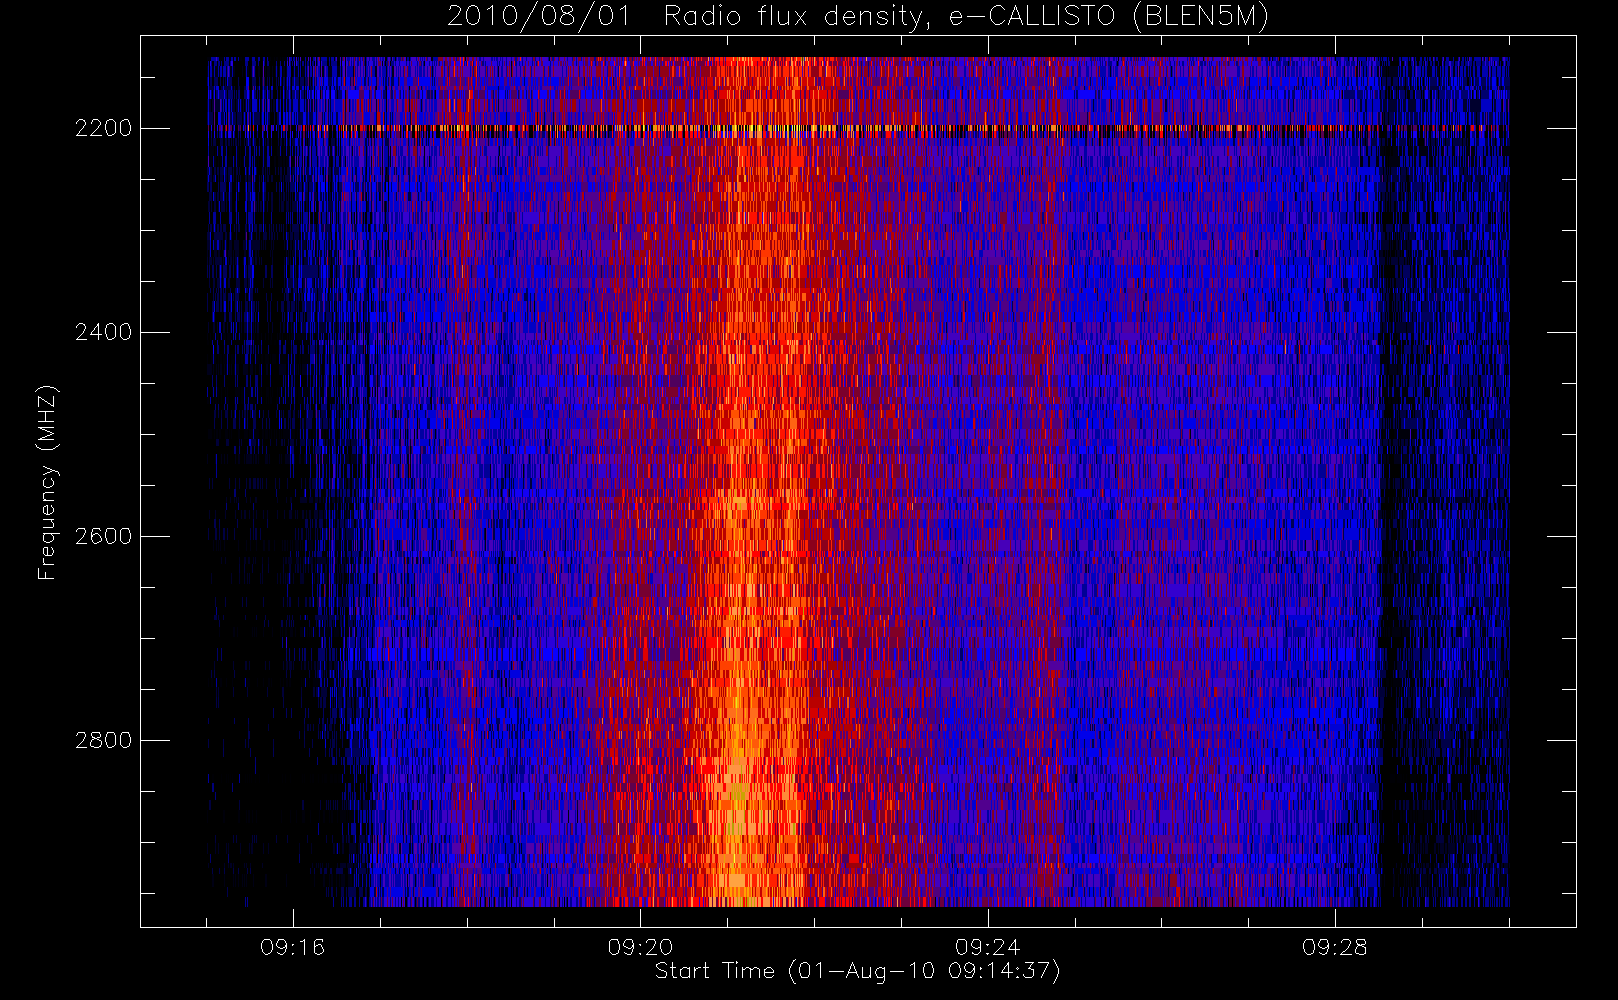Click the 09:28 time tick label

pos(1335,947)
